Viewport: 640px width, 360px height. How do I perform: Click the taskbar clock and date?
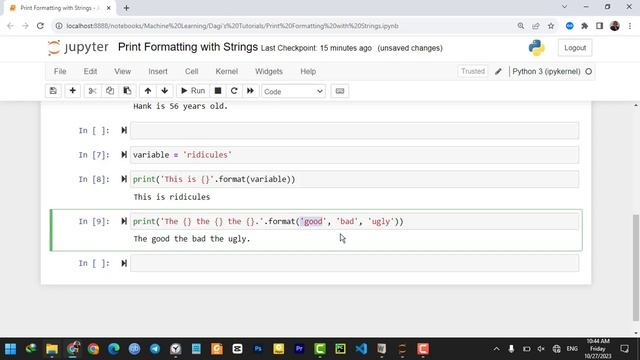click(x=598, y=349)
